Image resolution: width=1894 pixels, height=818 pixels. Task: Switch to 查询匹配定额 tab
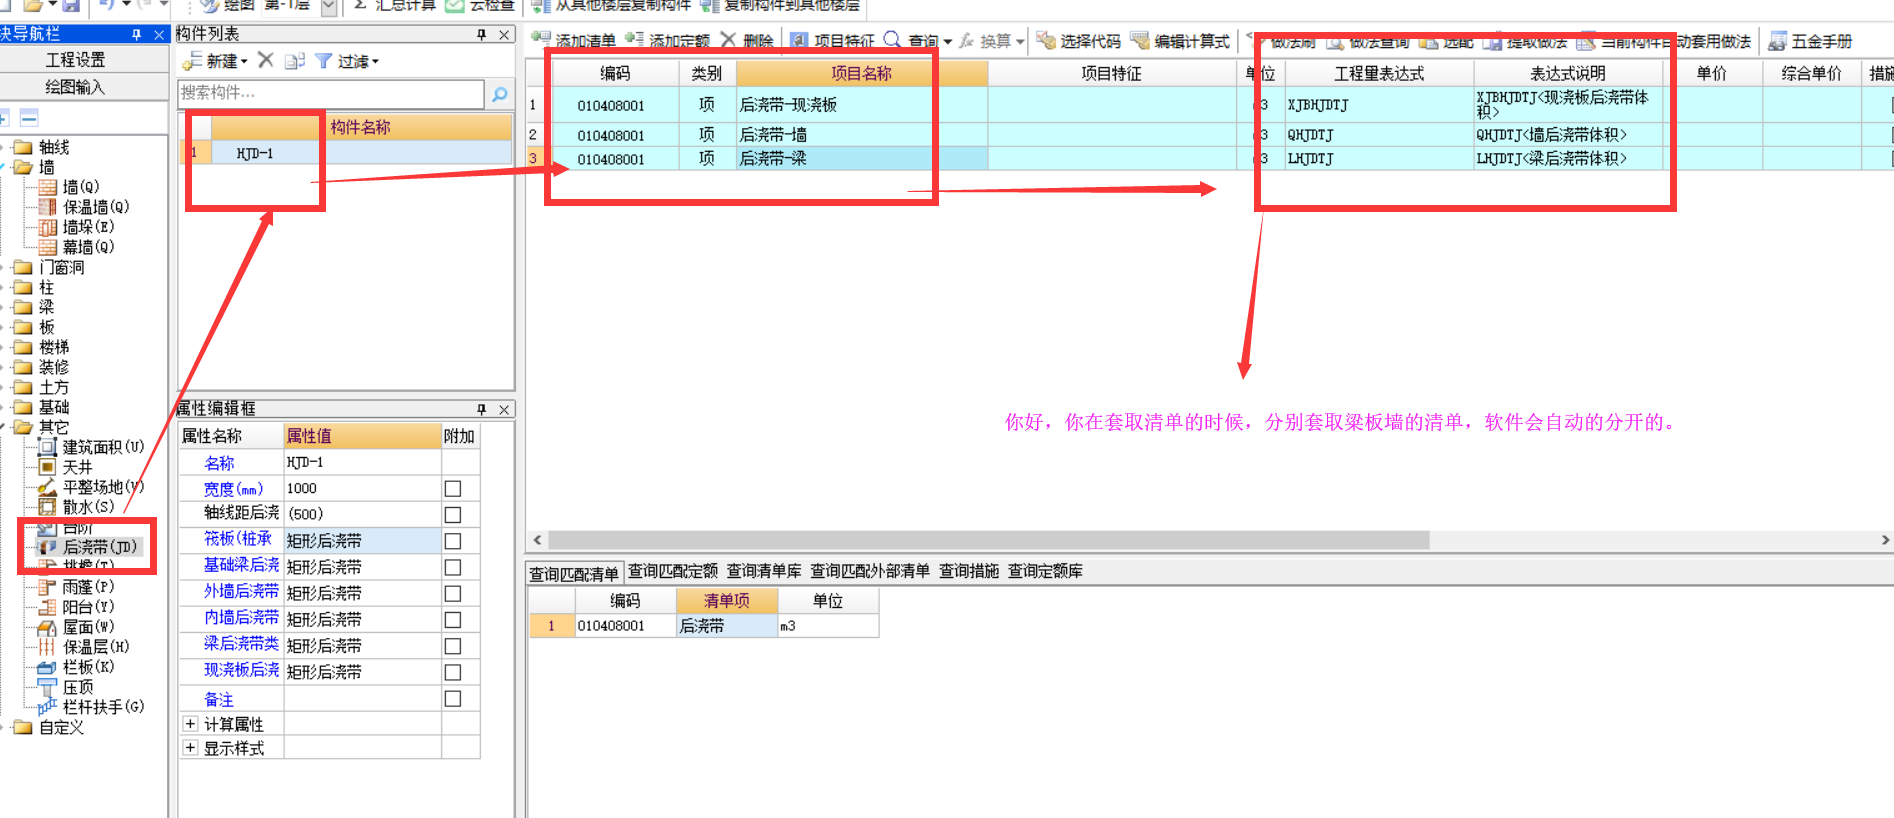point(673,571)
